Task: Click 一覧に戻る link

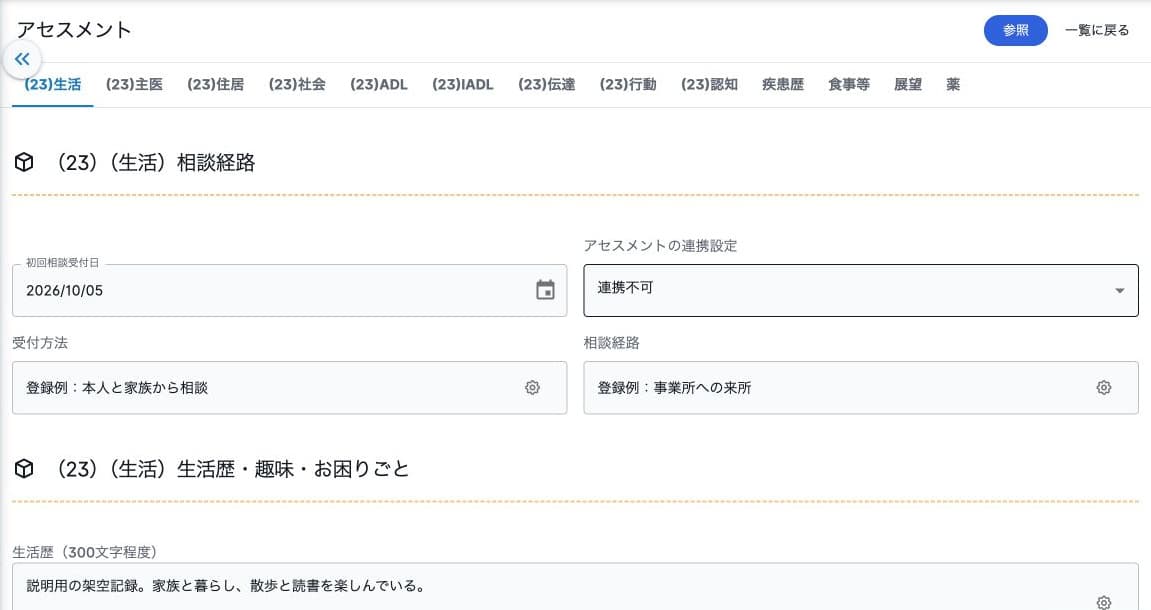Action: coord(1097,30)
